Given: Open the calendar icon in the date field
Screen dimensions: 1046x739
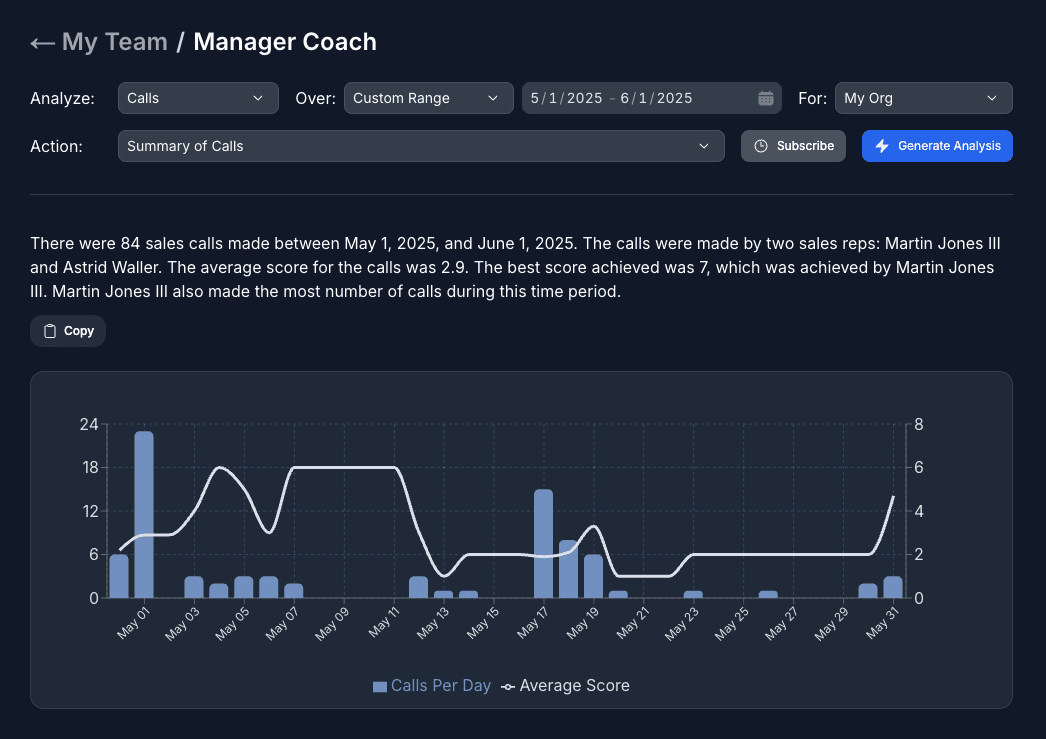Looking at the screenshot, I should 766,98.
